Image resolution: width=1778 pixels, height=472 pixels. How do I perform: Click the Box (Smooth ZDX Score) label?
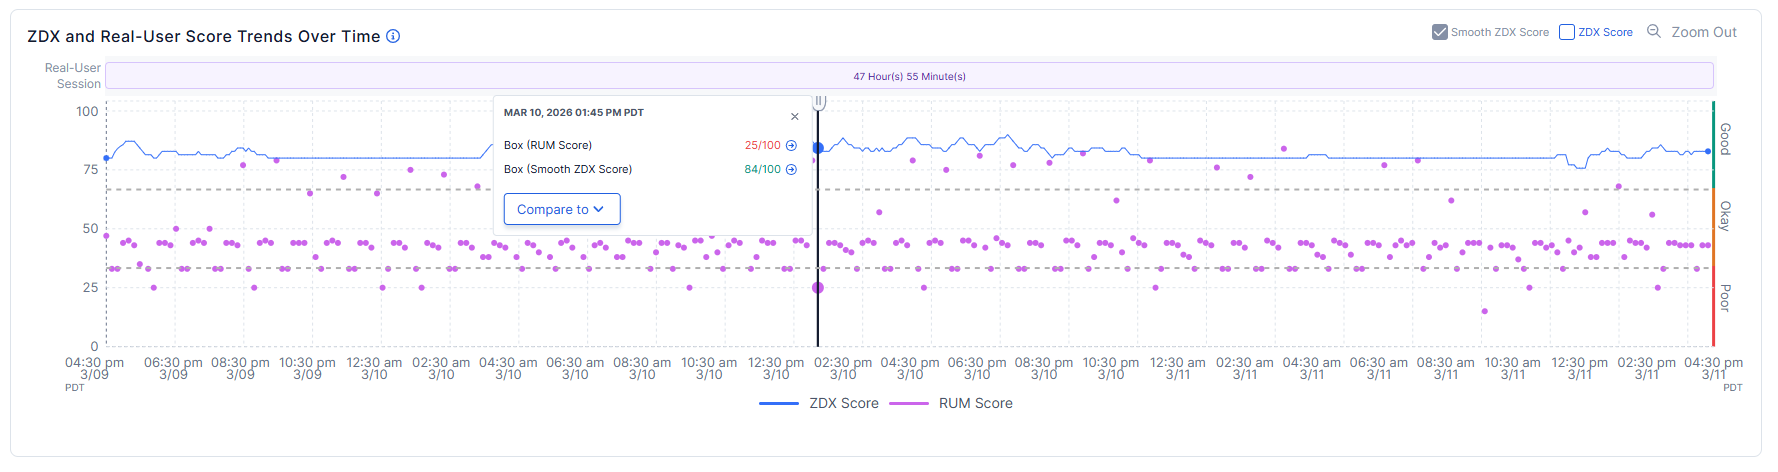tap(568, 169)
